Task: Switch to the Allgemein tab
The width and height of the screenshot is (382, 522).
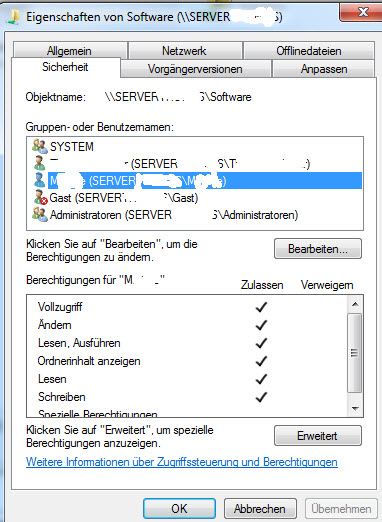Action: (x=69, y=51)
